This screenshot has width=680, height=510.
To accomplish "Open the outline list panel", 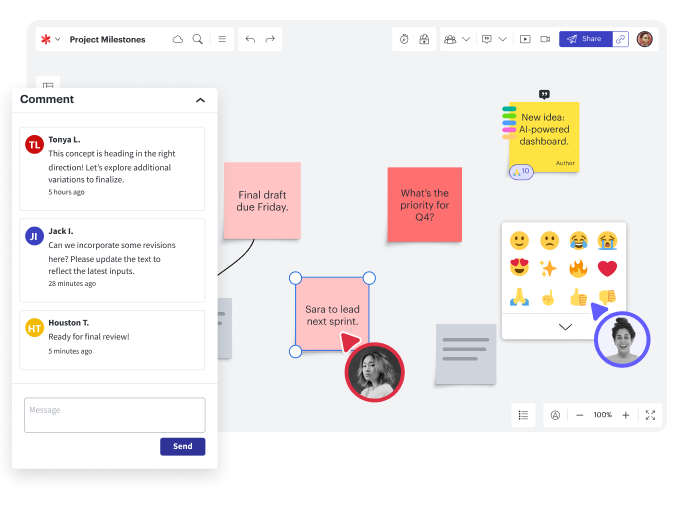I will [523, 414].
